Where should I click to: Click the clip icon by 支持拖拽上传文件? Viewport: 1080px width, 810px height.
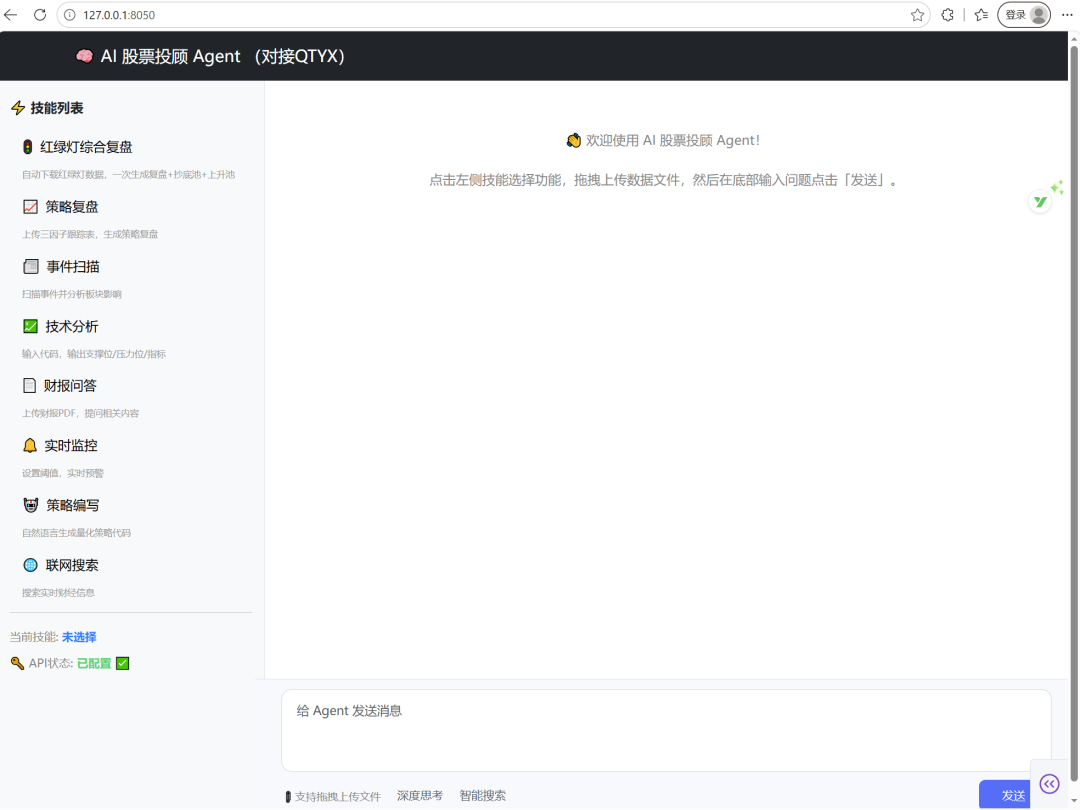(288, 796)
